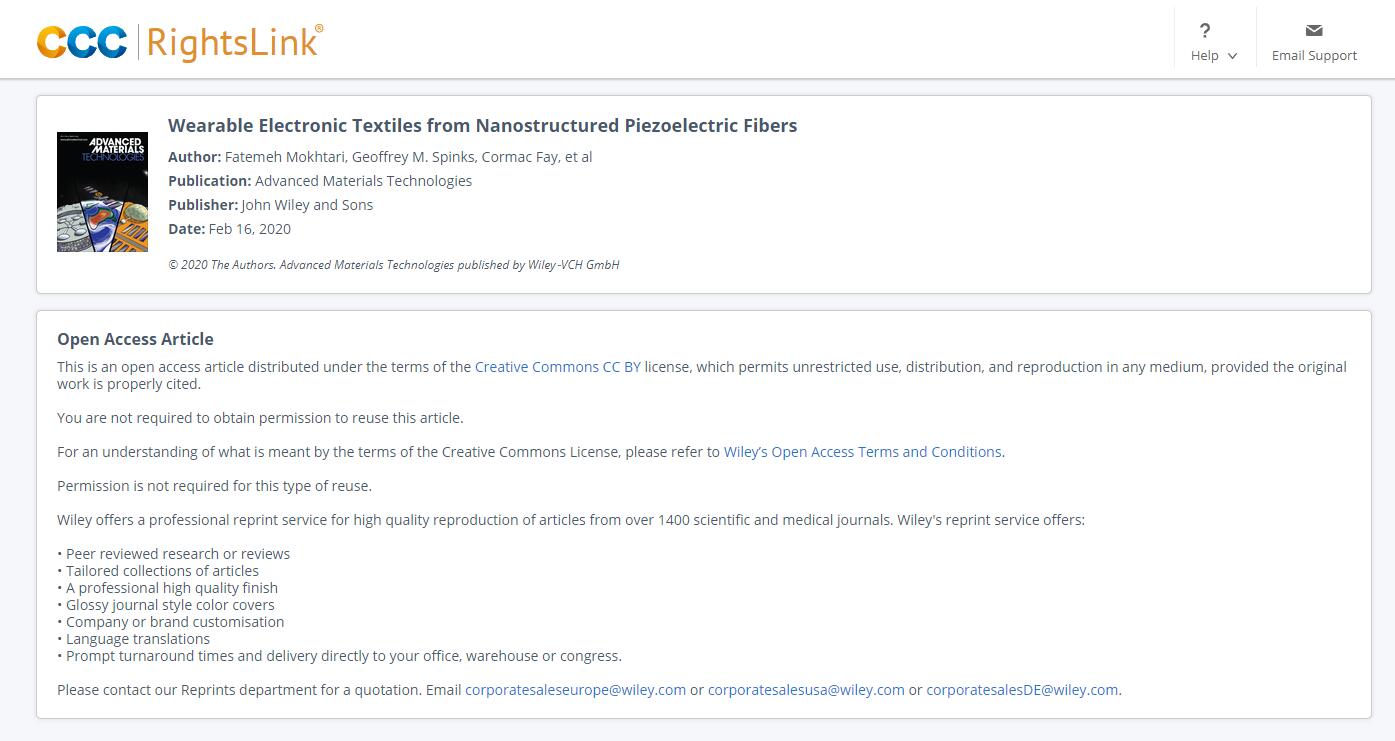Click the Advanced Materials Technologies cover thumbnail
1395x741 pixels.
[102, 192]
